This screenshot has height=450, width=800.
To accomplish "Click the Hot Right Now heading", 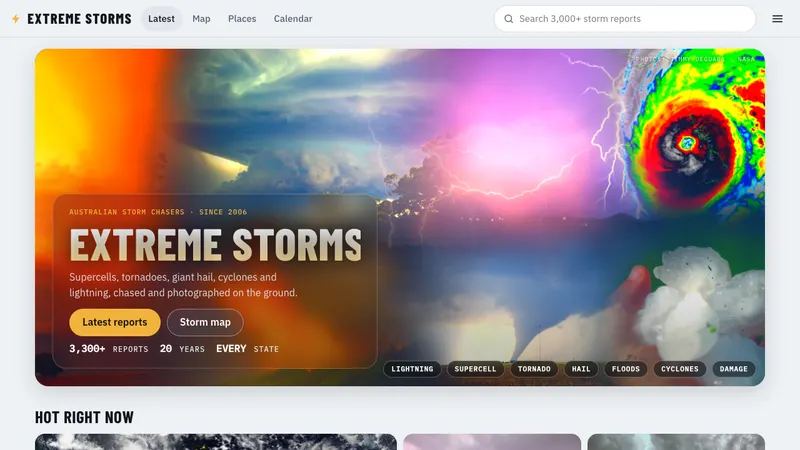I will coord(84,417).
